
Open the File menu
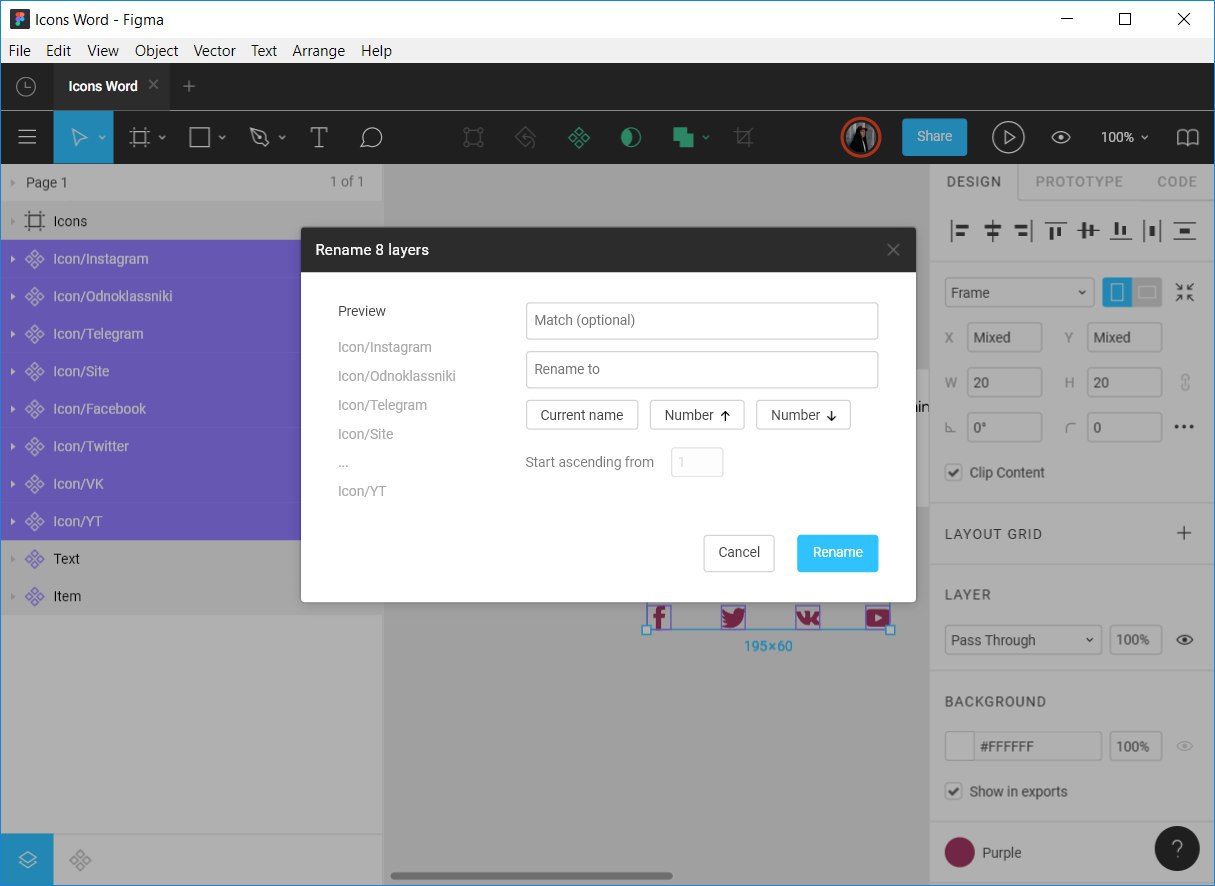click(x=20, y=51)
